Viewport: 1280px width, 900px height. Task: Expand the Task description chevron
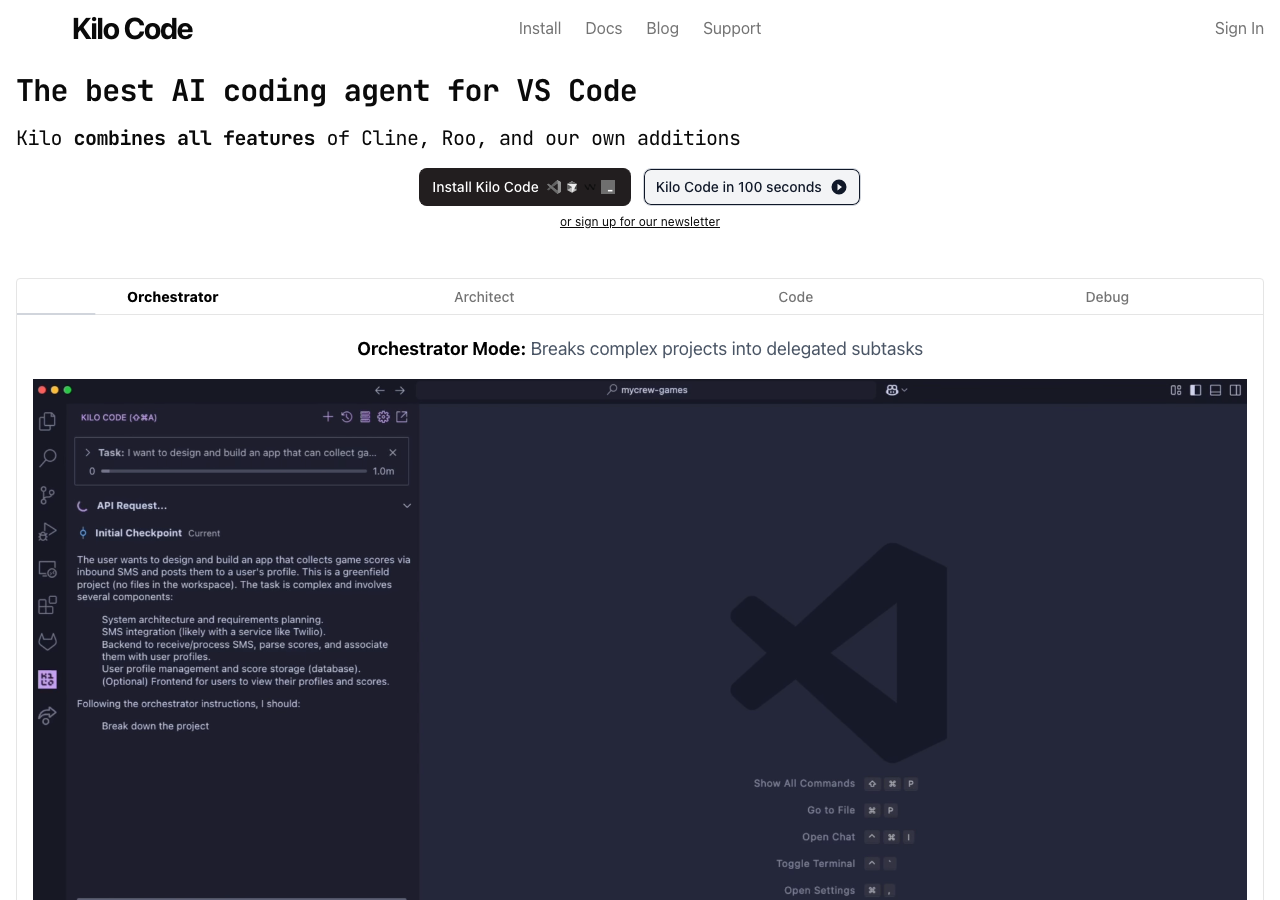point(88,453)
